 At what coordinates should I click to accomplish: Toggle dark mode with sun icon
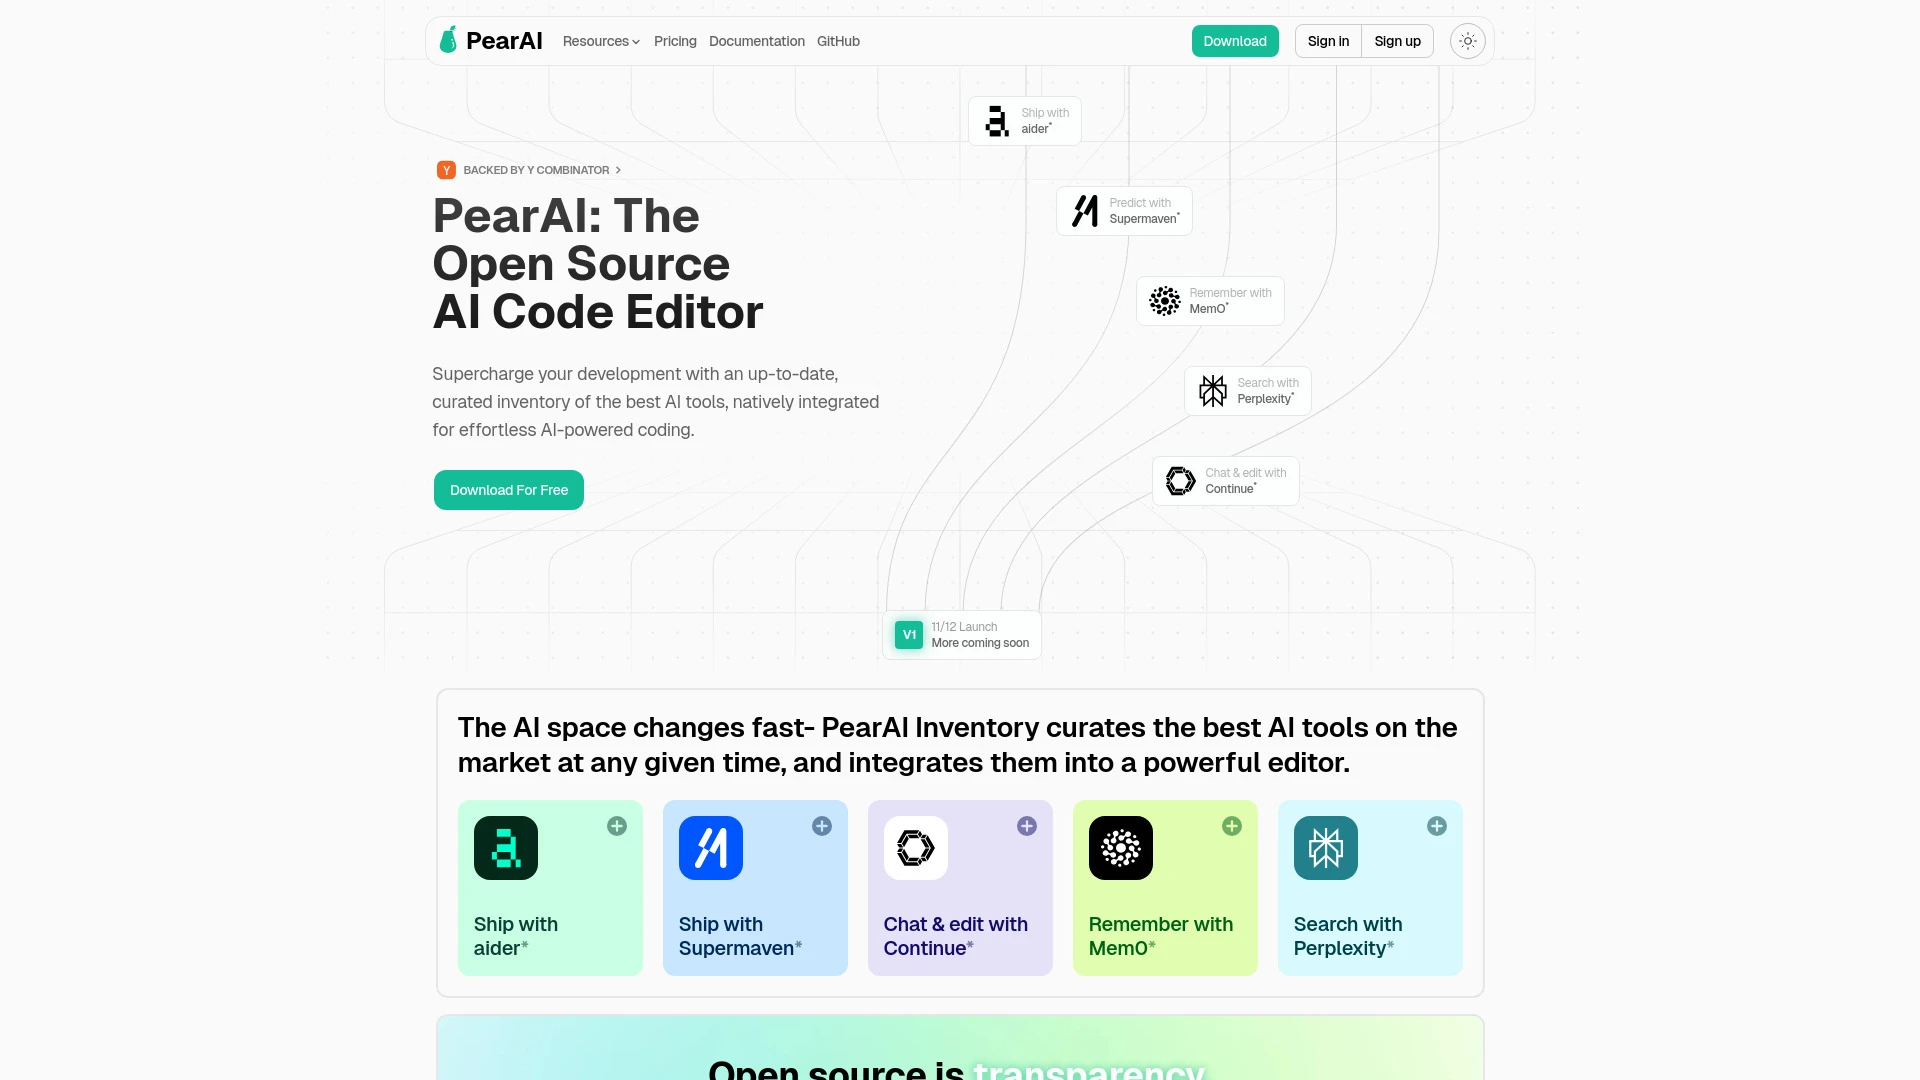coord(1468,41)
